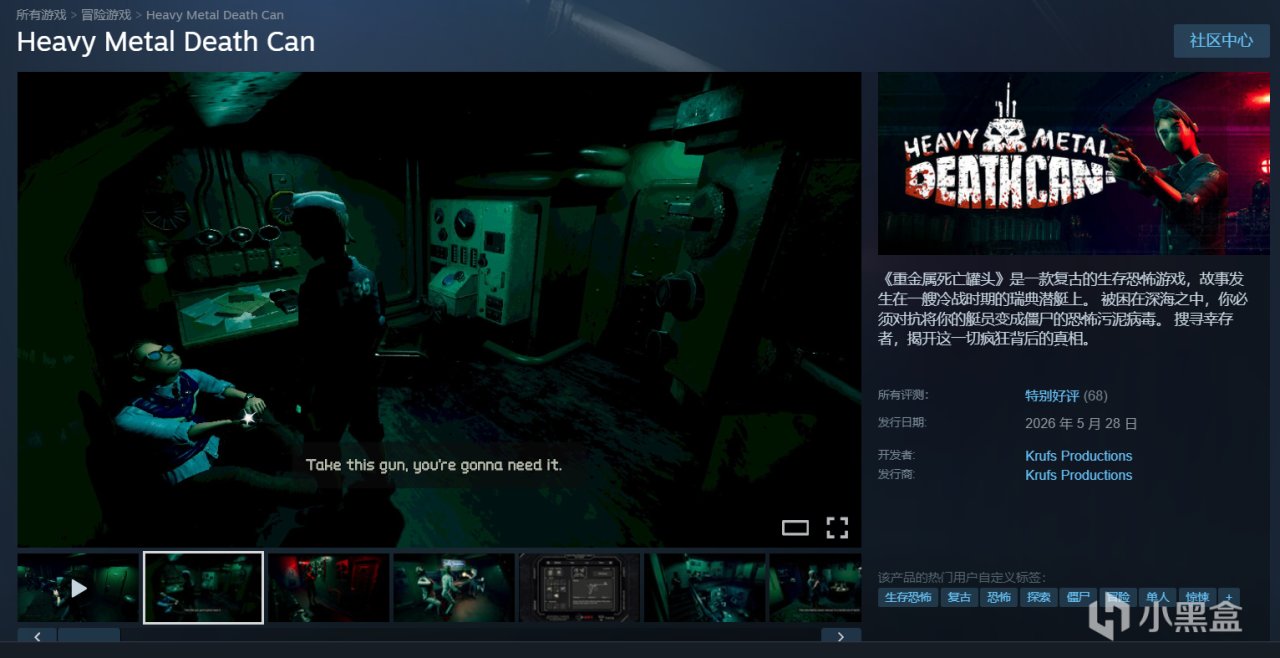Select the sixth screenshot thumbnail
This screenshot has width=1280, height=658.
tap(705, 588)
